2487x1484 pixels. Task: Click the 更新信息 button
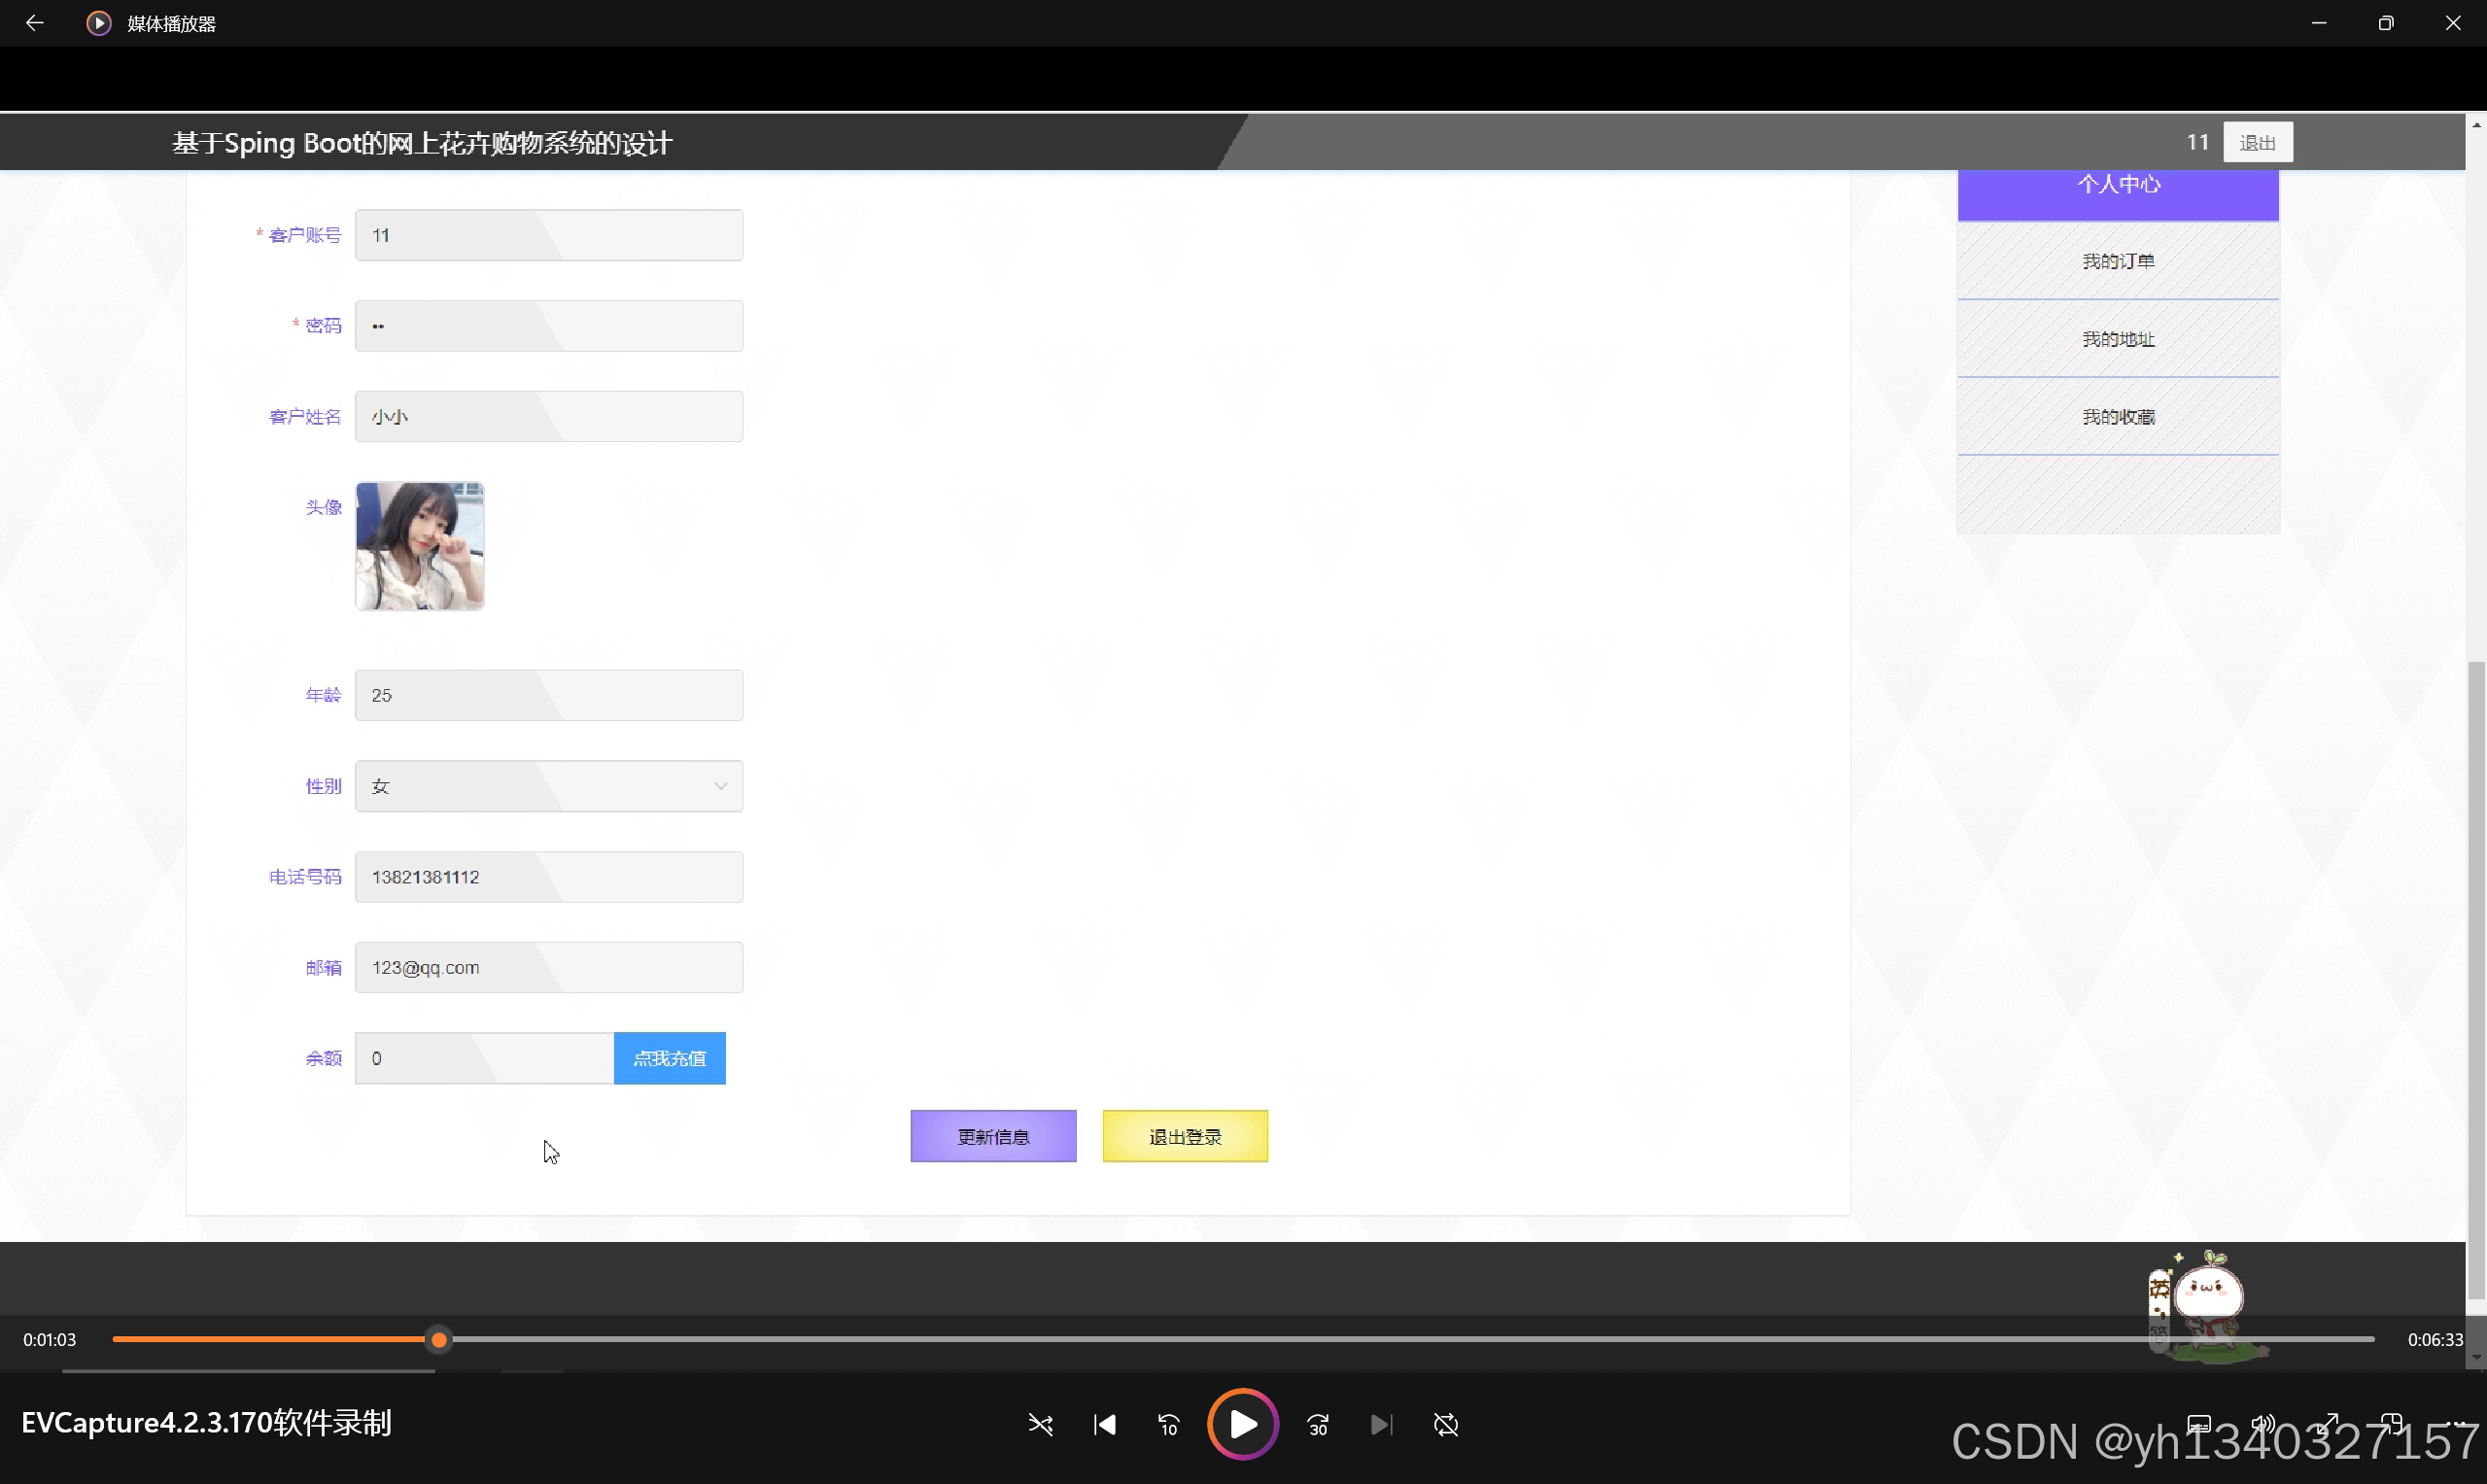click(993, 1136)
